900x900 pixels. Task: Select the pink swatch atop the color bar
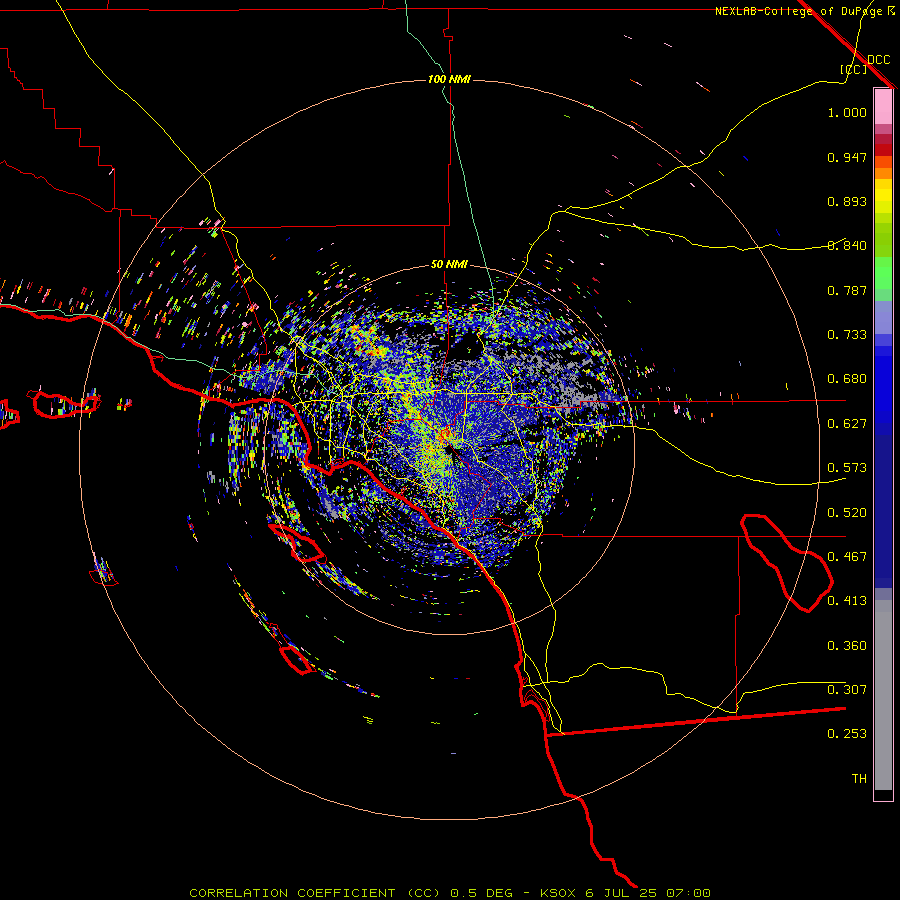(x=883, y=106)
